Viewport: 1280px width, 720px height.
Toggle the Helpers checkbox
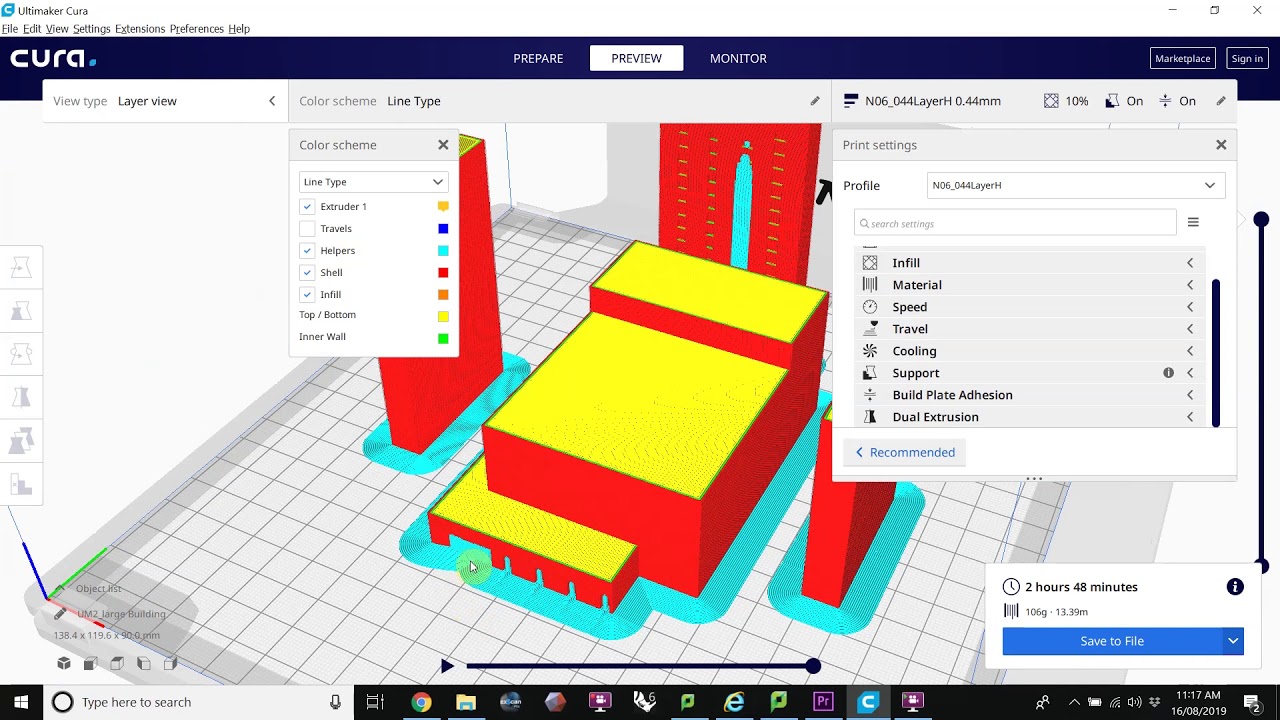[x=307, y=250]
